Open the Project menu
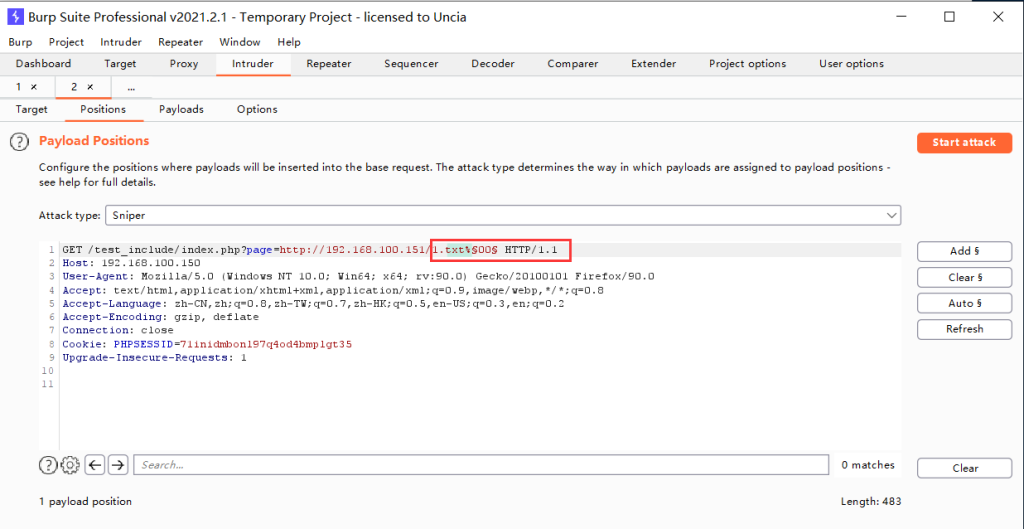The height and width of the screenshot is (529, 1024). (66, 42)
